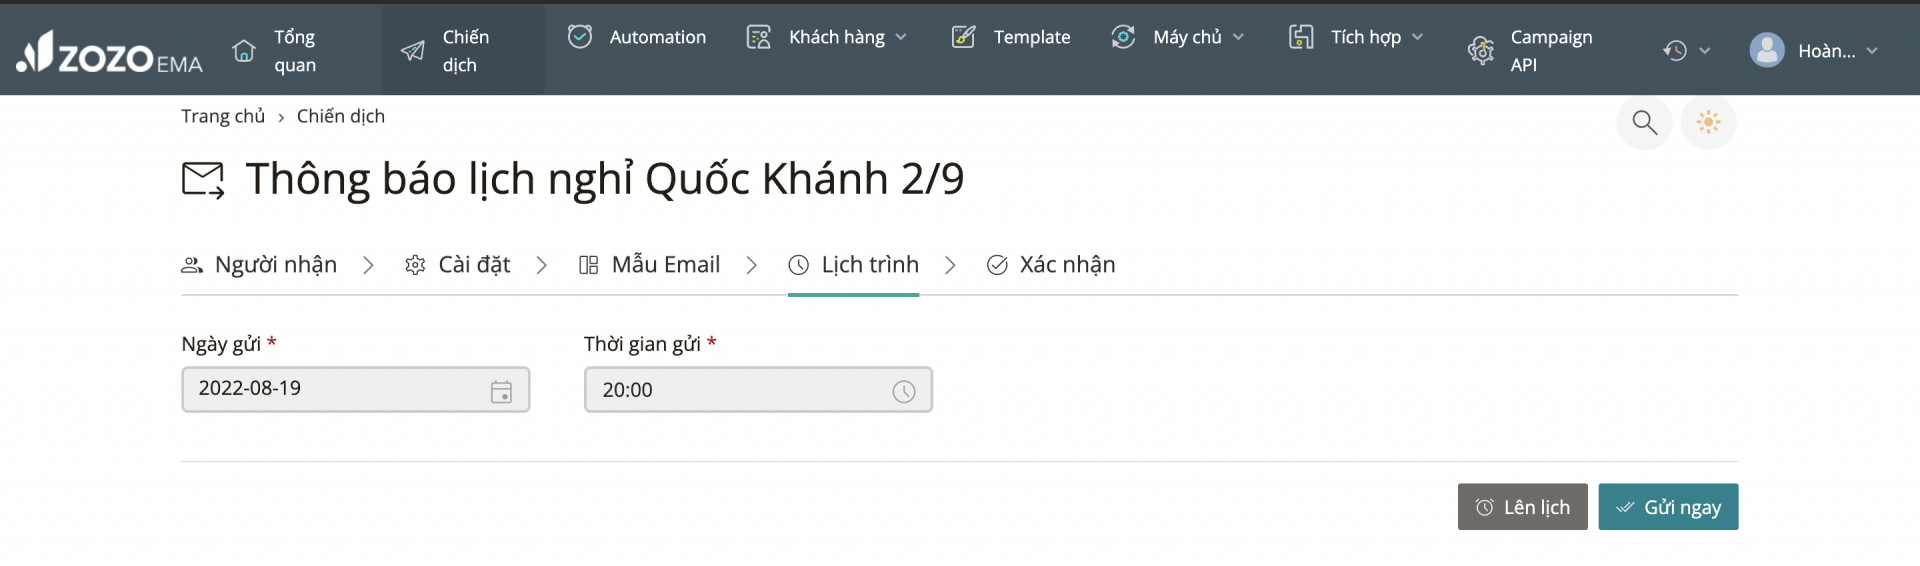
Task: Click the user avatar icon
Action: [1767, 50]
